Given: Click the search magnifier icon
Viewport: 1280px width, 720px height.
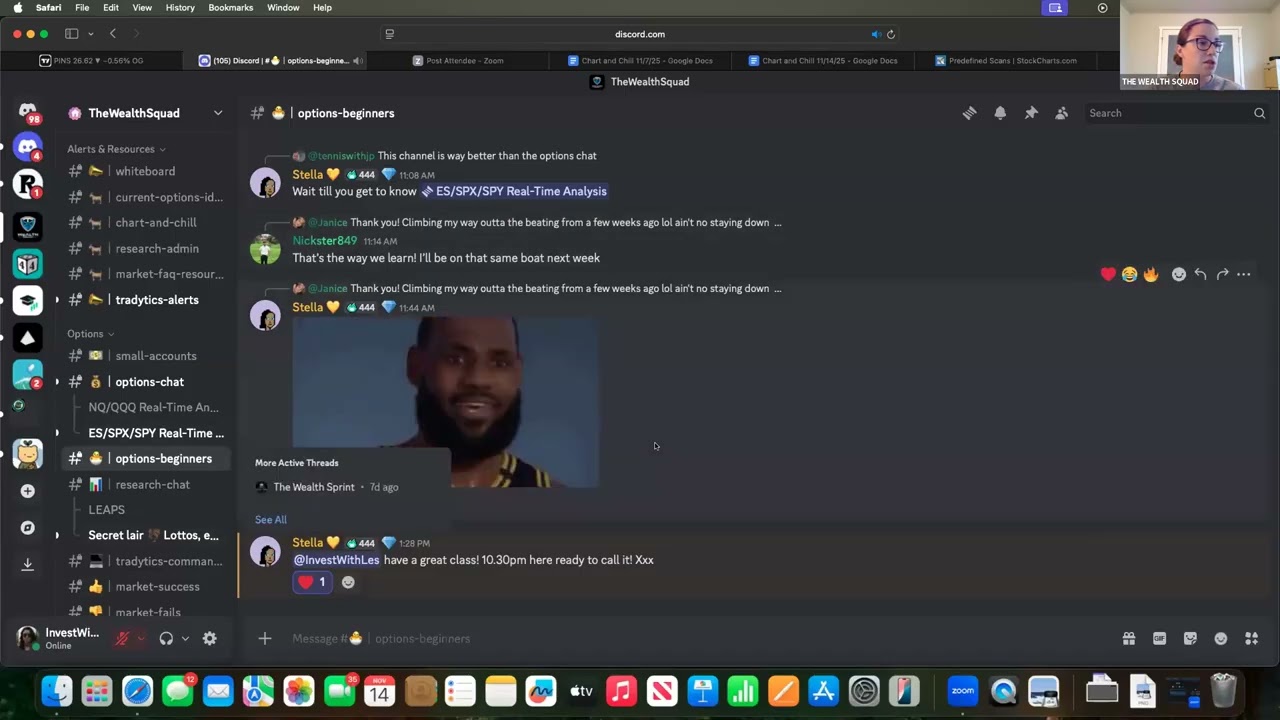Looking at the screenshot, I should coord(1259,113).
